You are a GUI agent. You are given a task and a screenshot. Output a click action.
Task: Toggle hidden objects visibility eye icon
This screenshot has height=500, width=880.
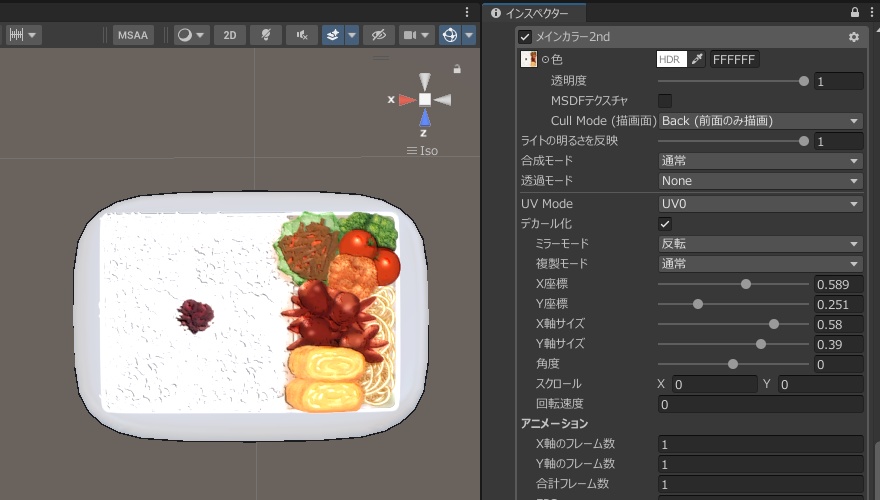379,35
